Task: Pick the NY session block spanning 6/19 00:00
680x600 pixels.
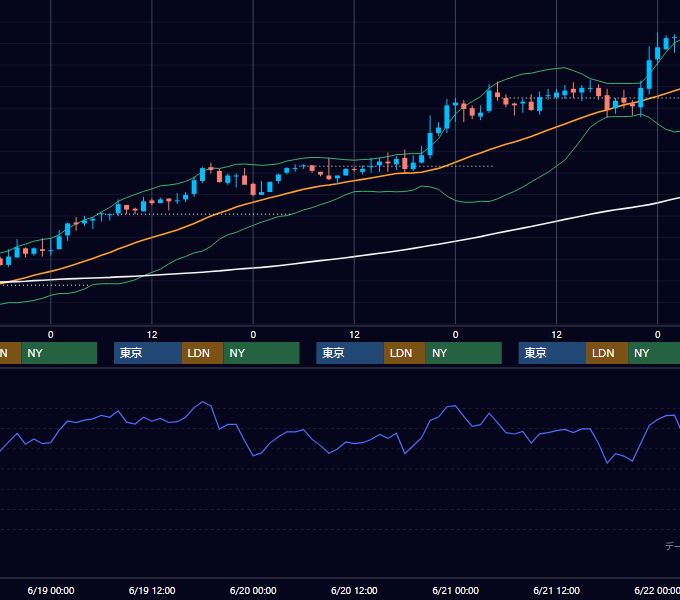Action: tap(59, 353)
